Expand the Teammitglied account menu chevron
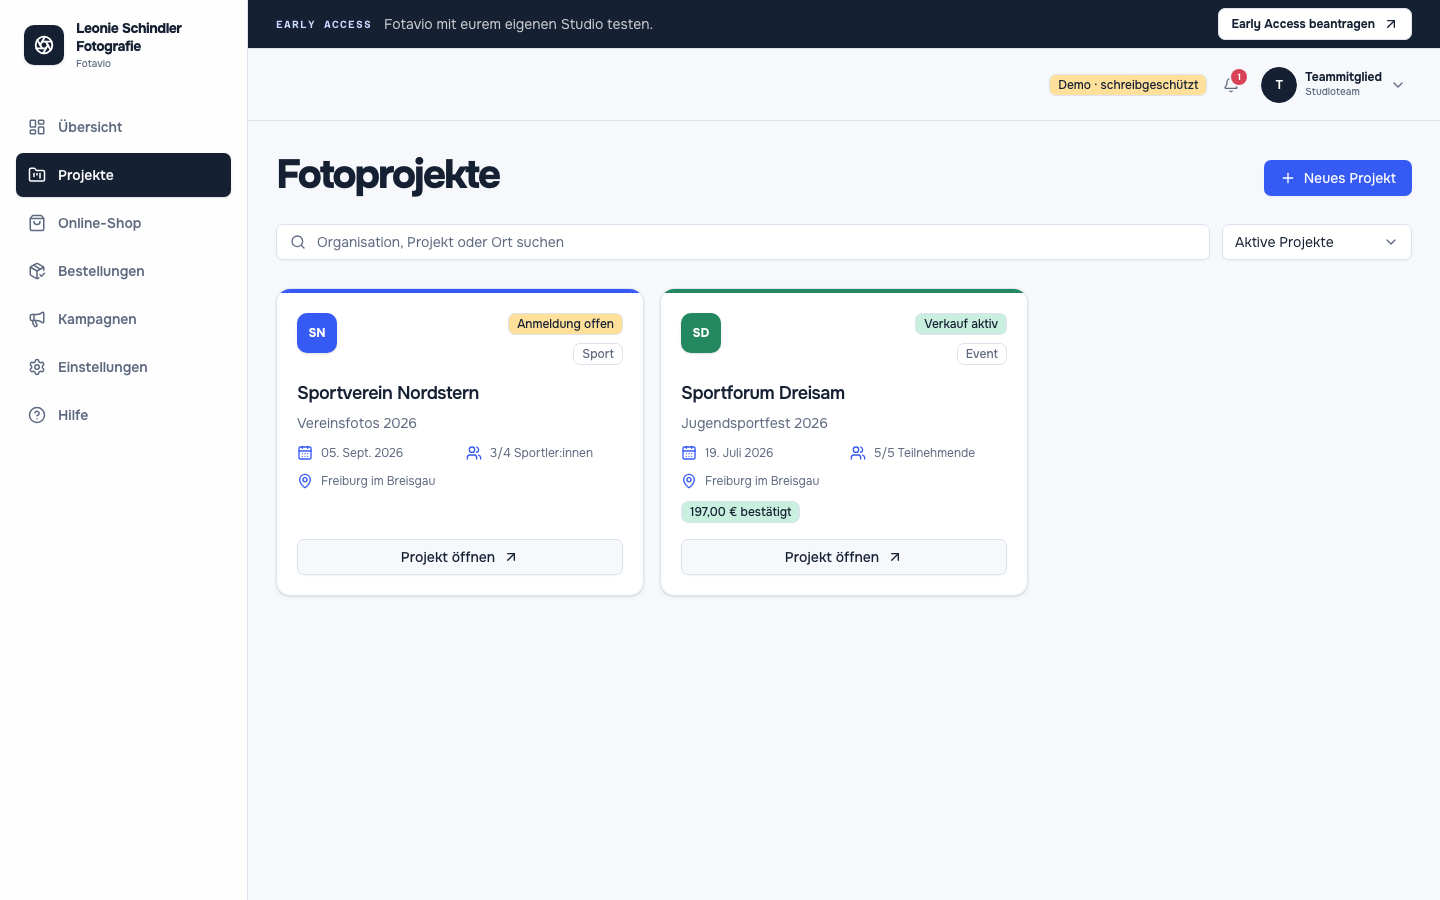Screen dimensions: 1440x900 1398,85
